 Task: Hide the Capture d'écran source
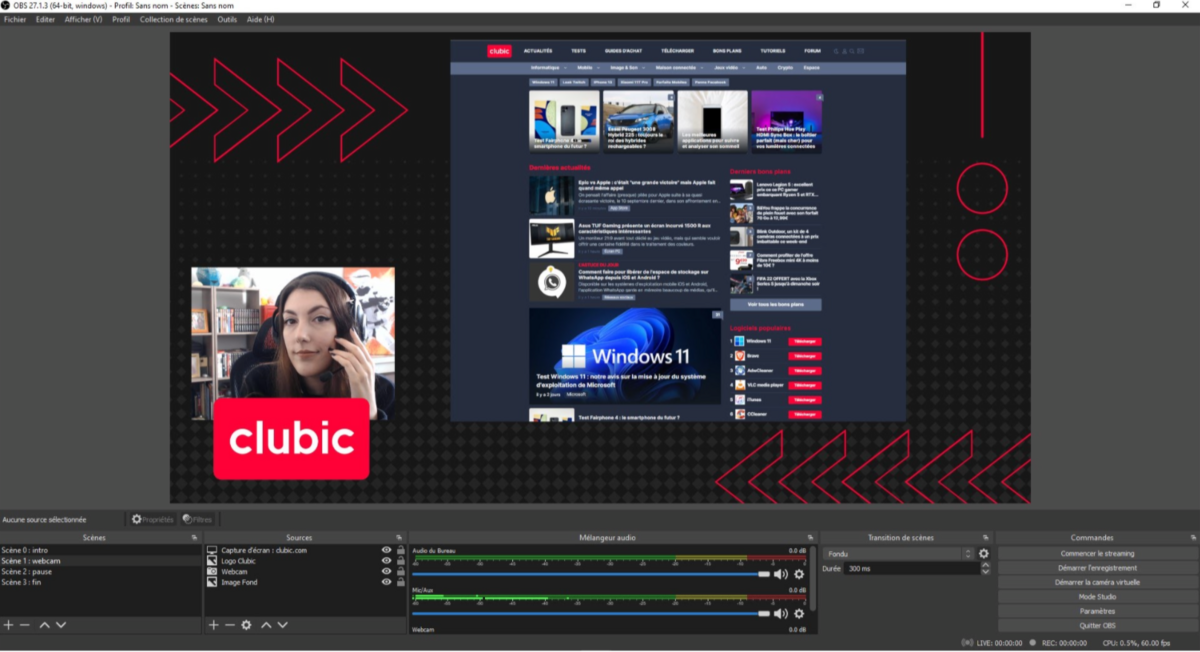386,550
